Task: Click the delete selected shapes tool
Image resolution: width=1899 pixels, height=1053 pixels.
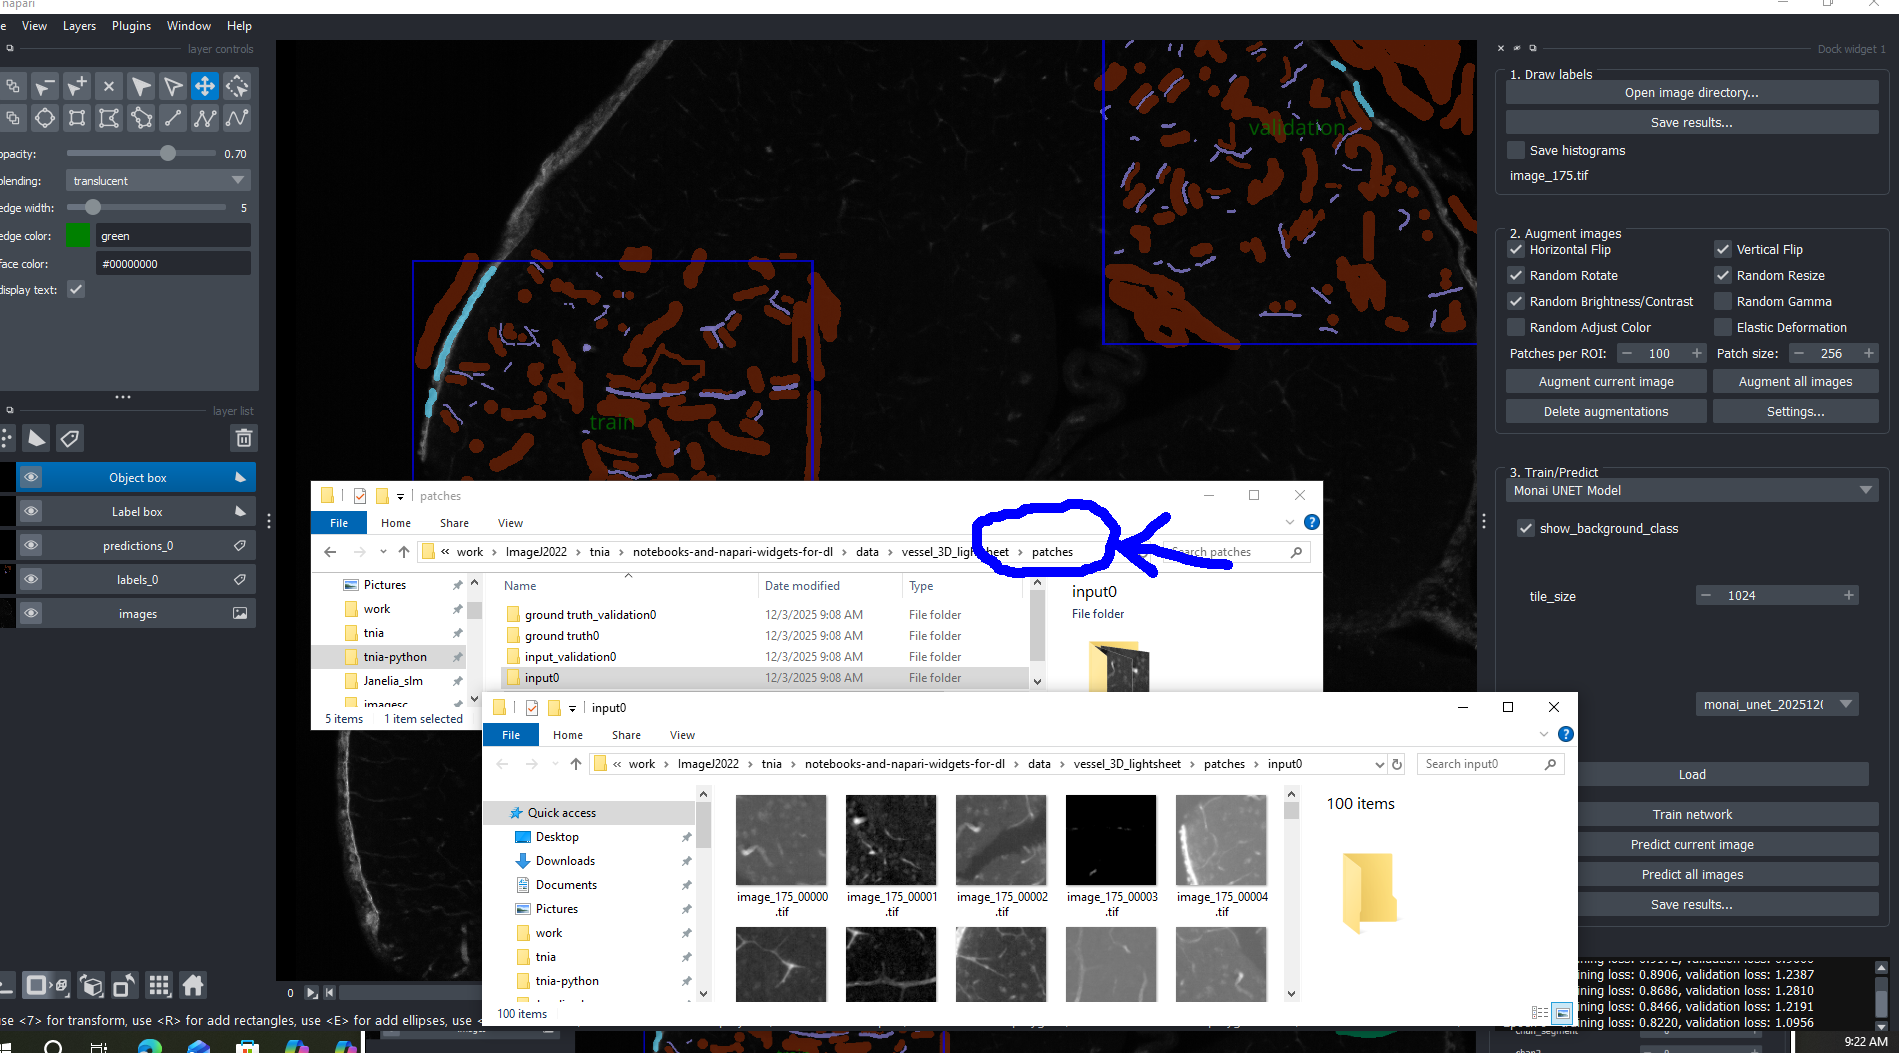Action: click(x=109, y=87)
